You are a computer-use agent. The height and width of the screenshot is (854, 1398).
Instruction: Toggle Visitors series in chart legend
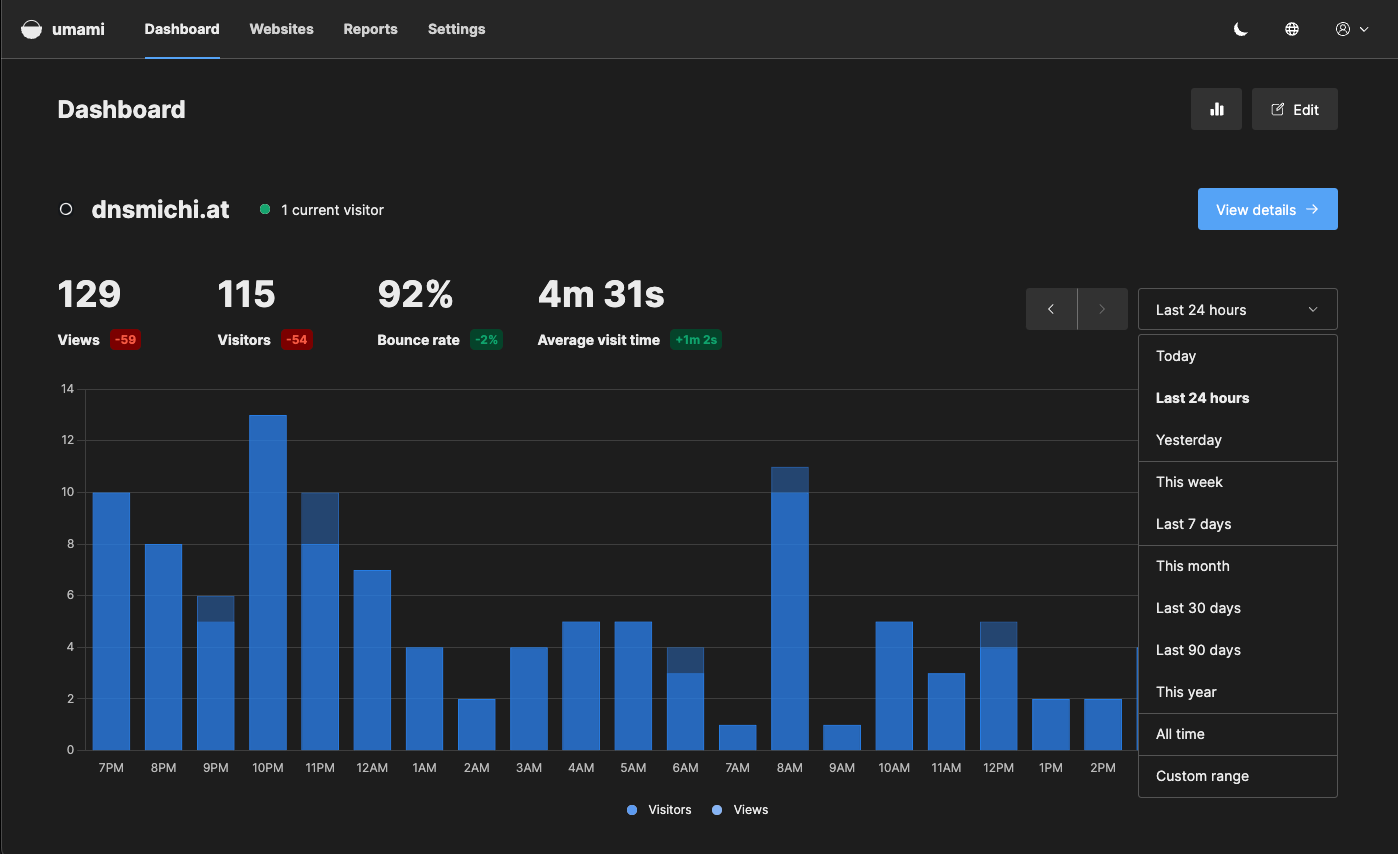[659, 810]
